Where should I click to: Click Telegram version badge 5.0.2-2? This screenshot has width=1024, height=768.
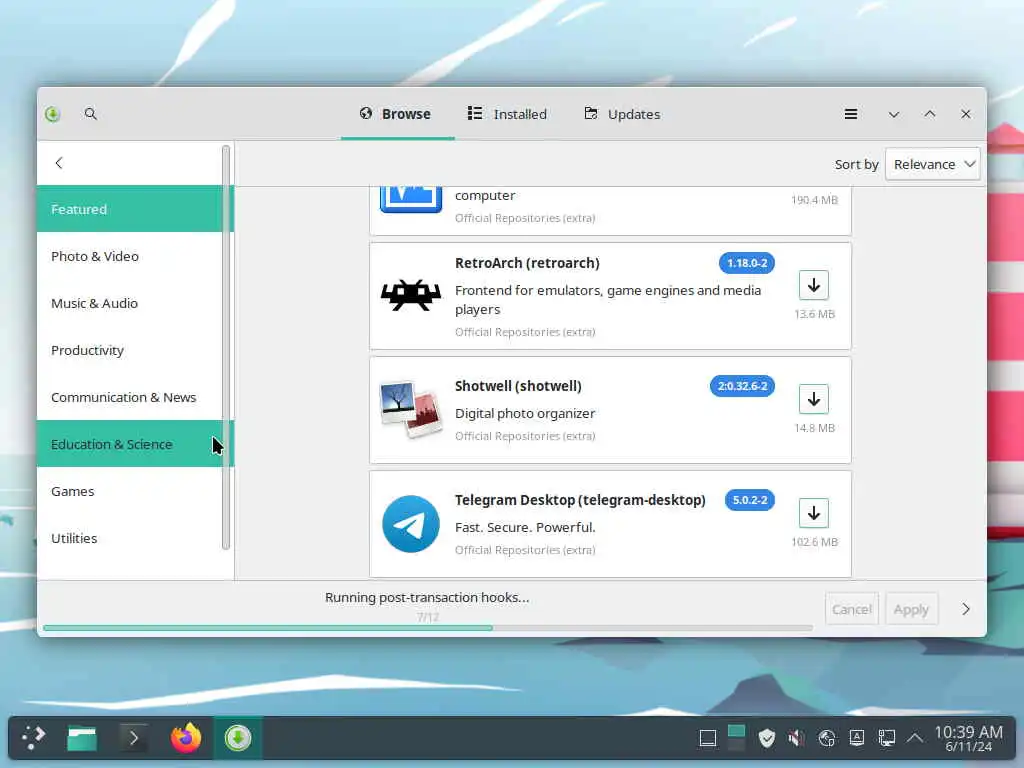click(750, 500)
